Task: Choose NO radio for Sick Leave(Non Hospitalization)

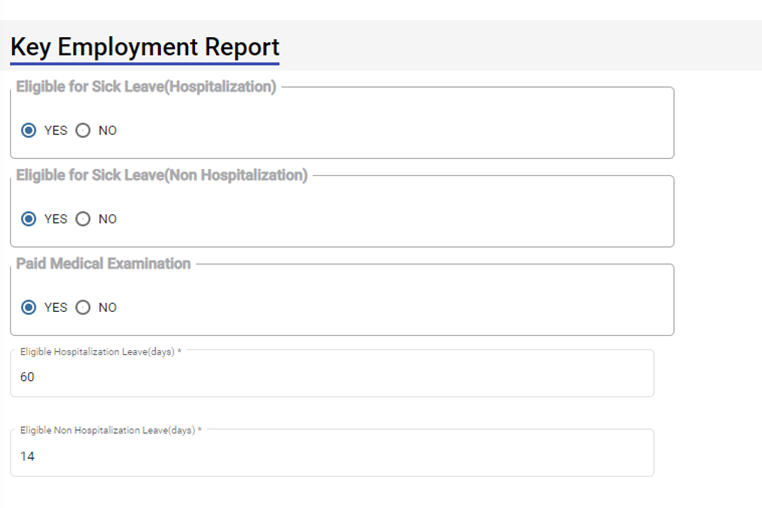Action: [83, 219]
